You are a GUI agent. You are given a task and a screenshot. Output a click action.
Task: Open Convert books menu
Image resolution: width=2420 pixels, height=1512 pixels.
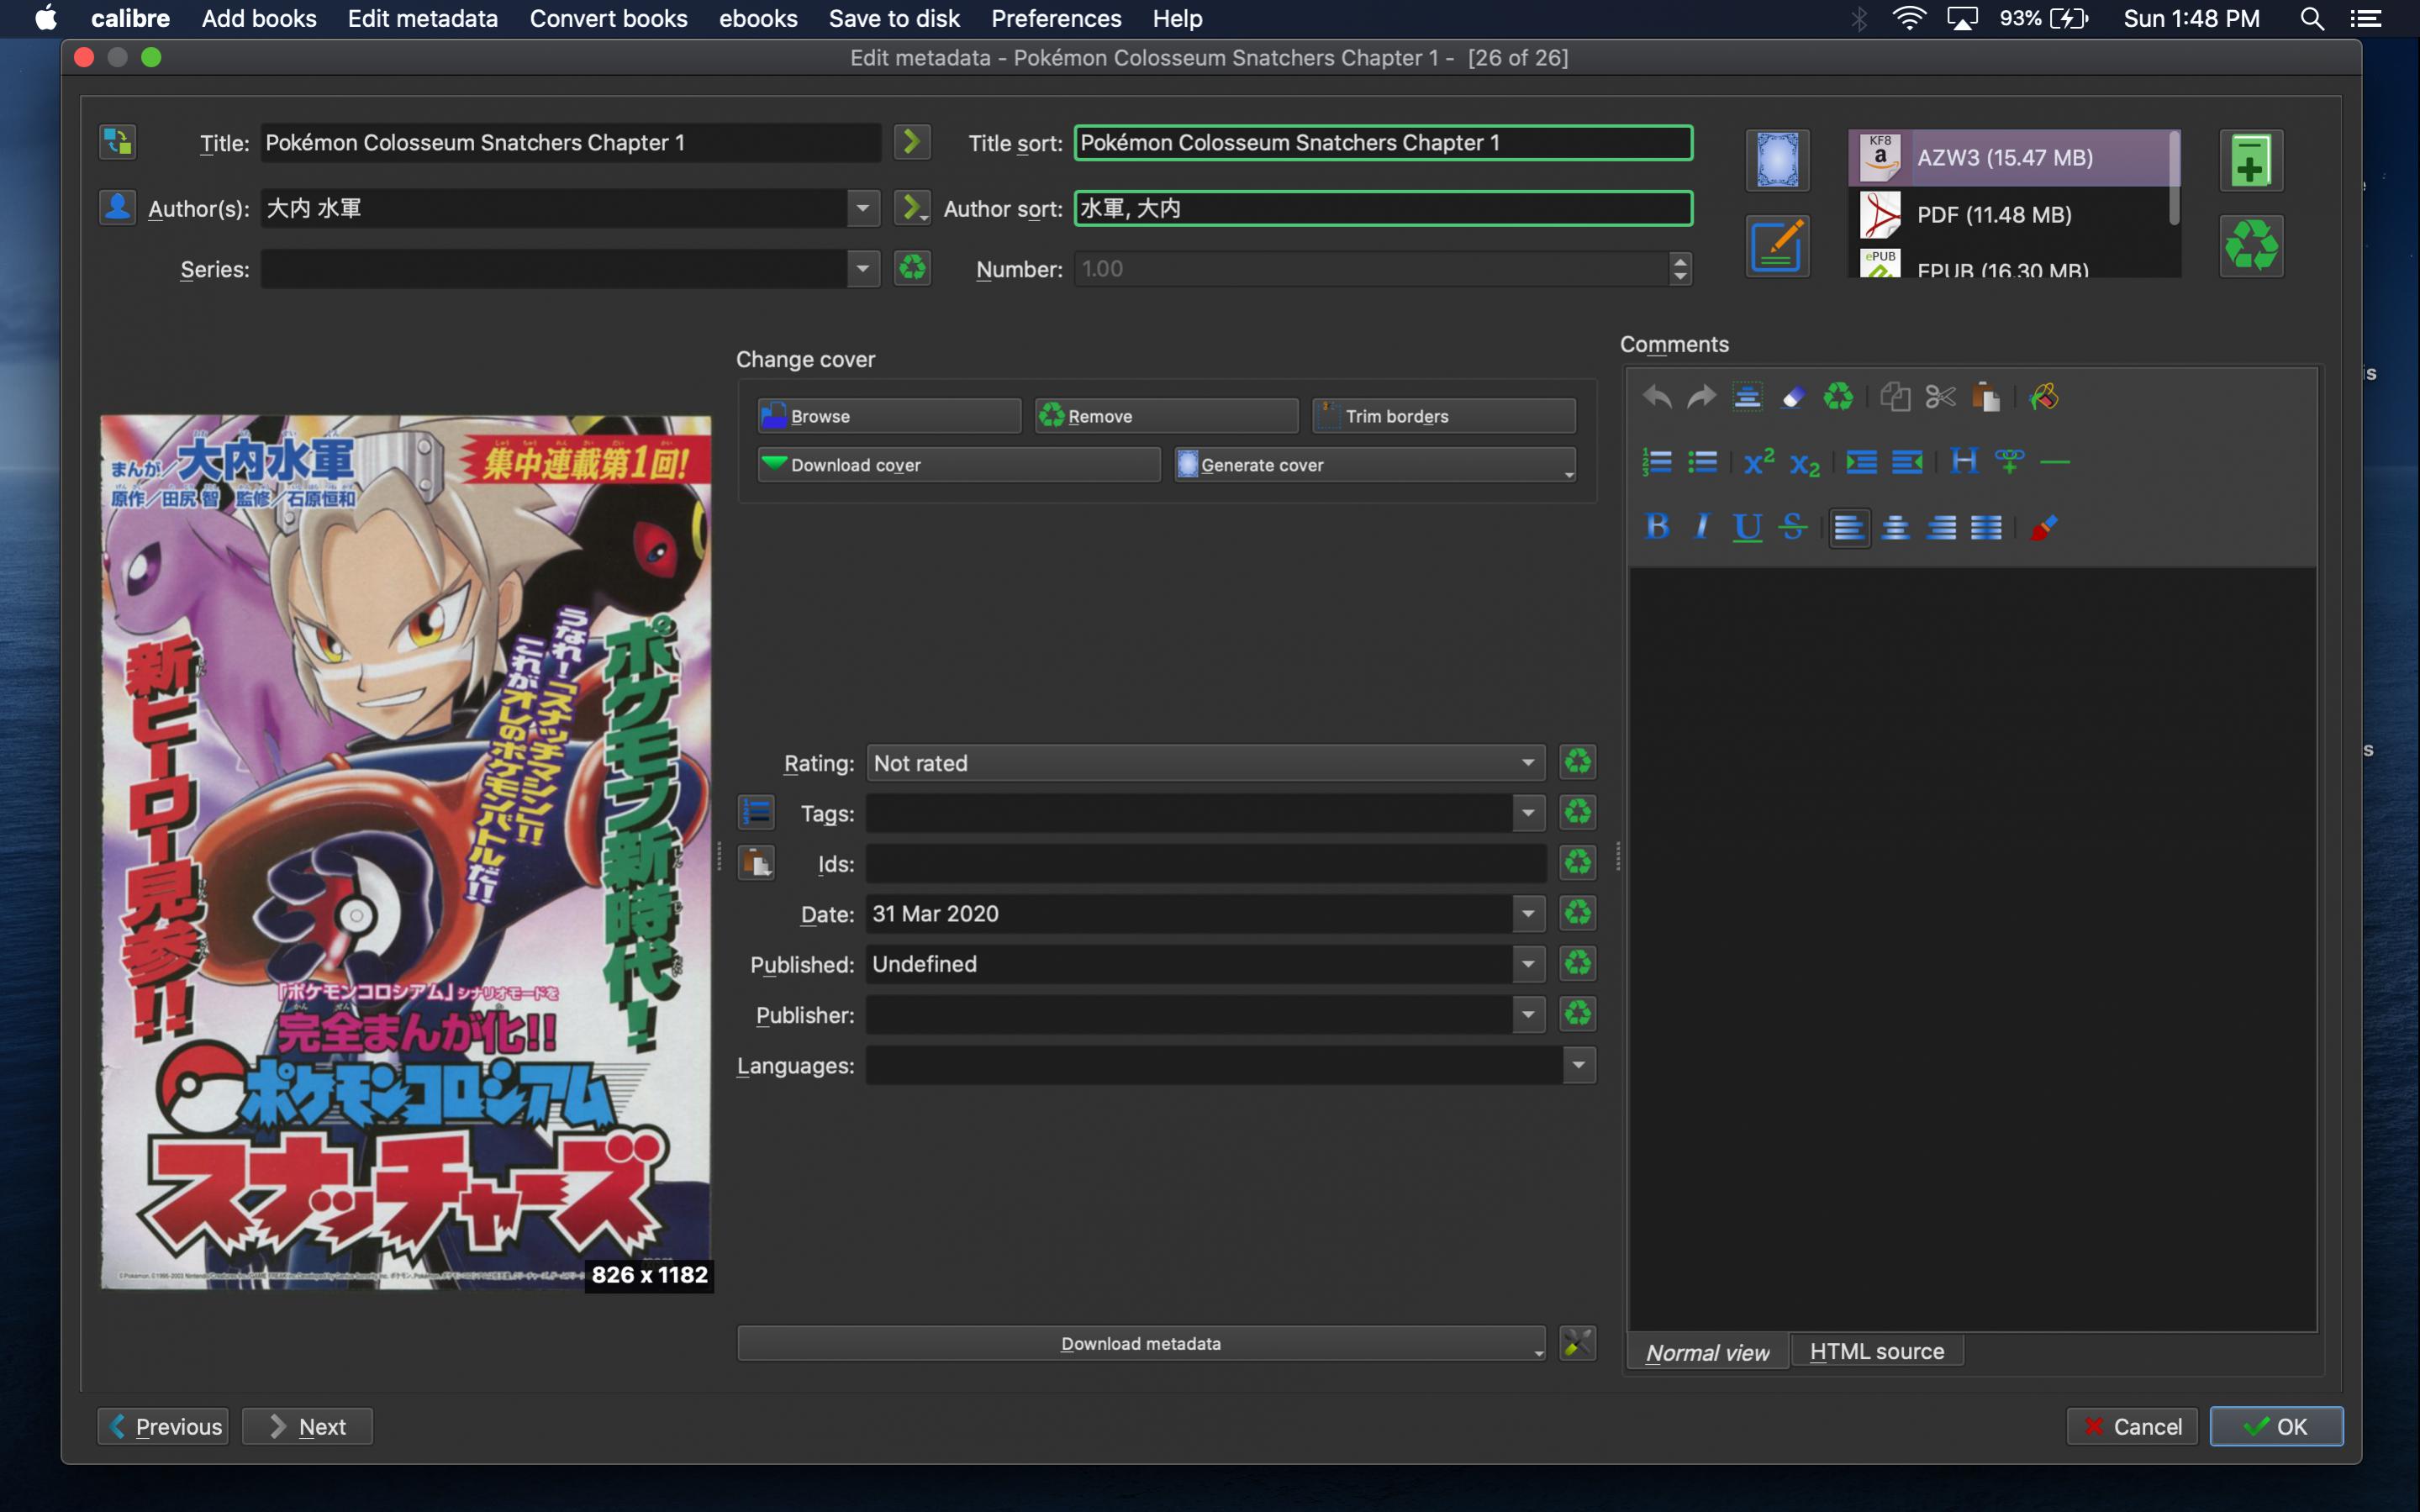(608, 18)
